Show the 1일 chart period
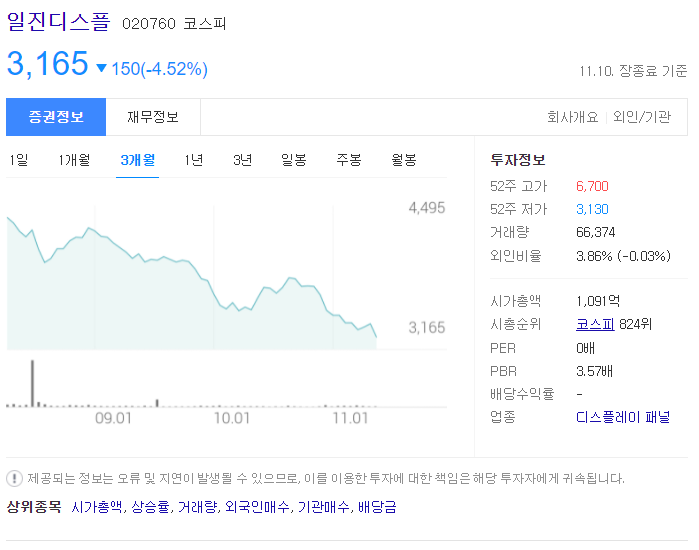699x550 pixels. 19,160
